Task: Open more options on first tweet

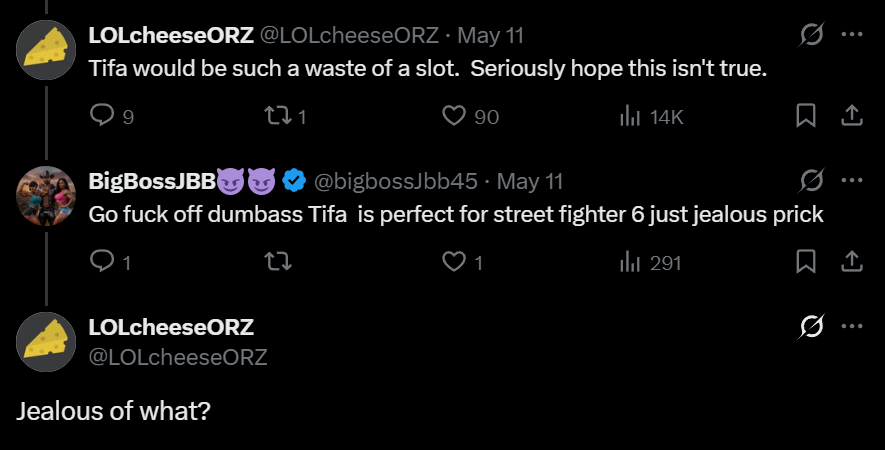Action: pos(852,34)
